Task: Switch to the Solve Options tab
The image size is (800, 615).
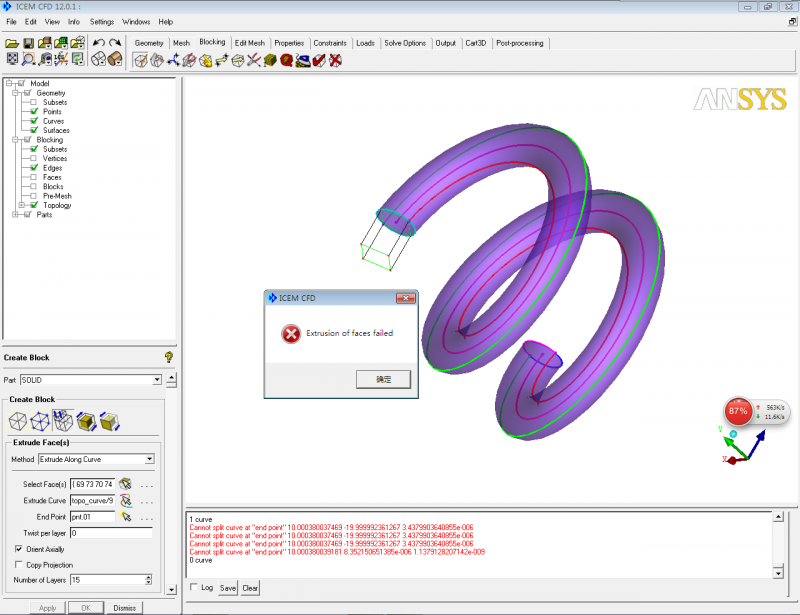Action: coord(405,43)
